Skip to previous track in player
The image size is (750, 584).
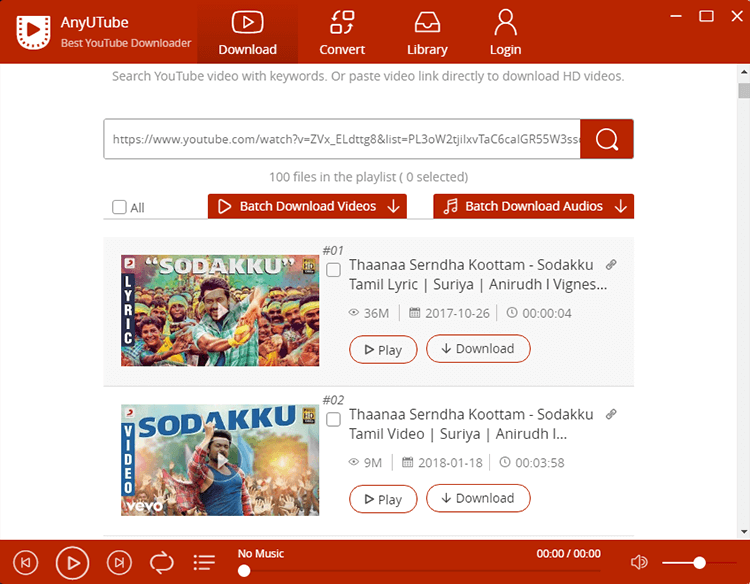point(25,562)
